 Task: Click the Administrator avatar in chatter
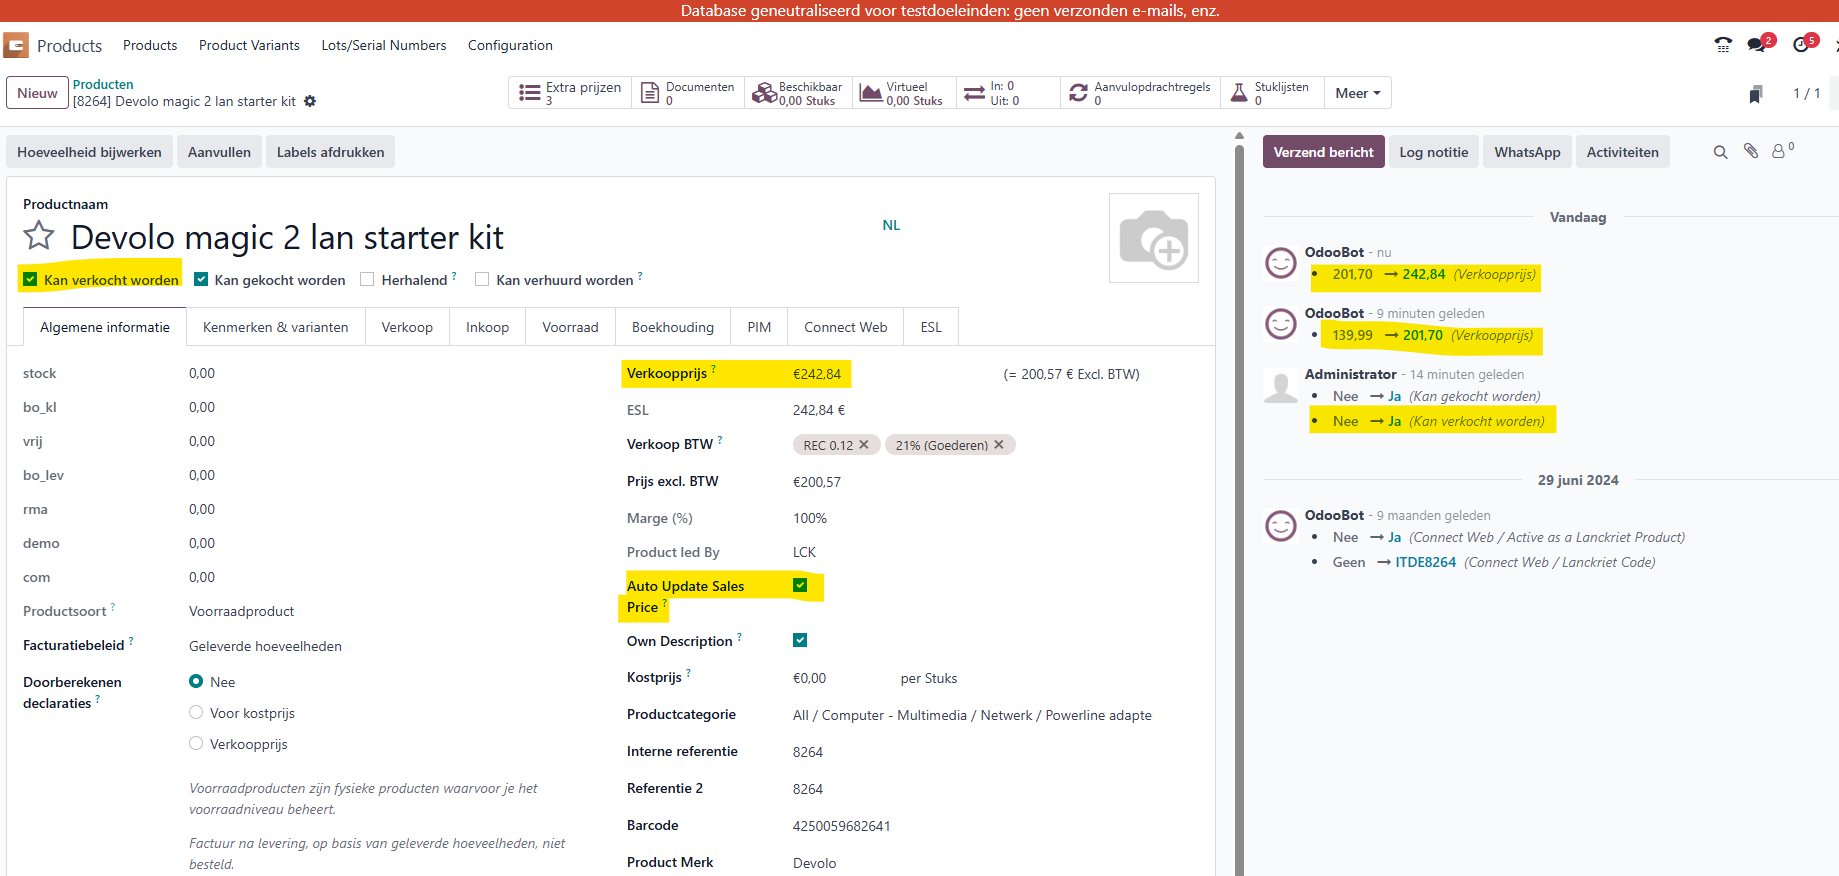pyautogui.click(x=1281, y=385)
